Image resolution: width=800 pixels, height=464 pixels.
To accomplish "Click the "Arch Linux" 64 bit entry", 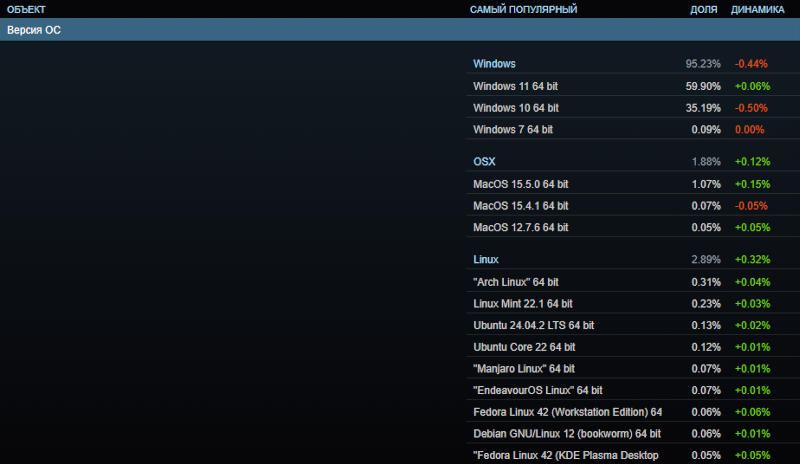I will [515, 282].
